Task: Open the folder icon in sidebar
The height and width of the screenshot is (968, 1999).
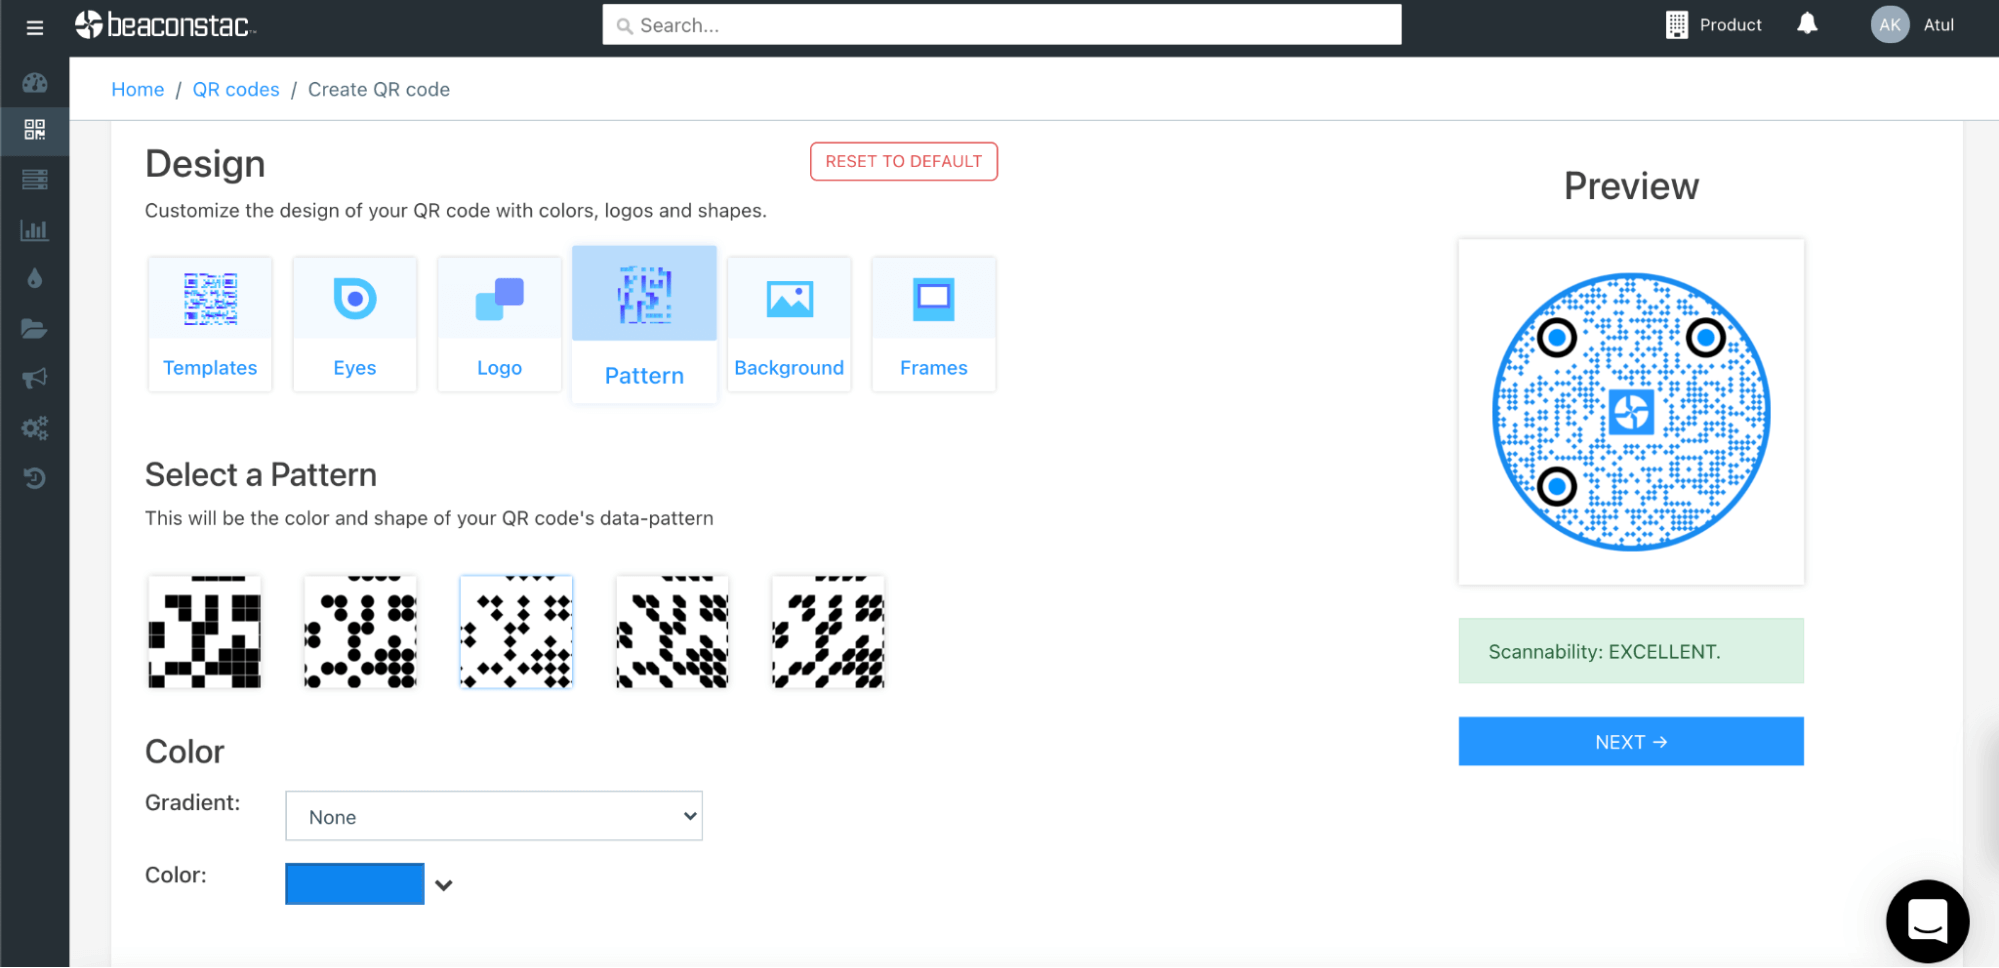Action: coord(35,329)
